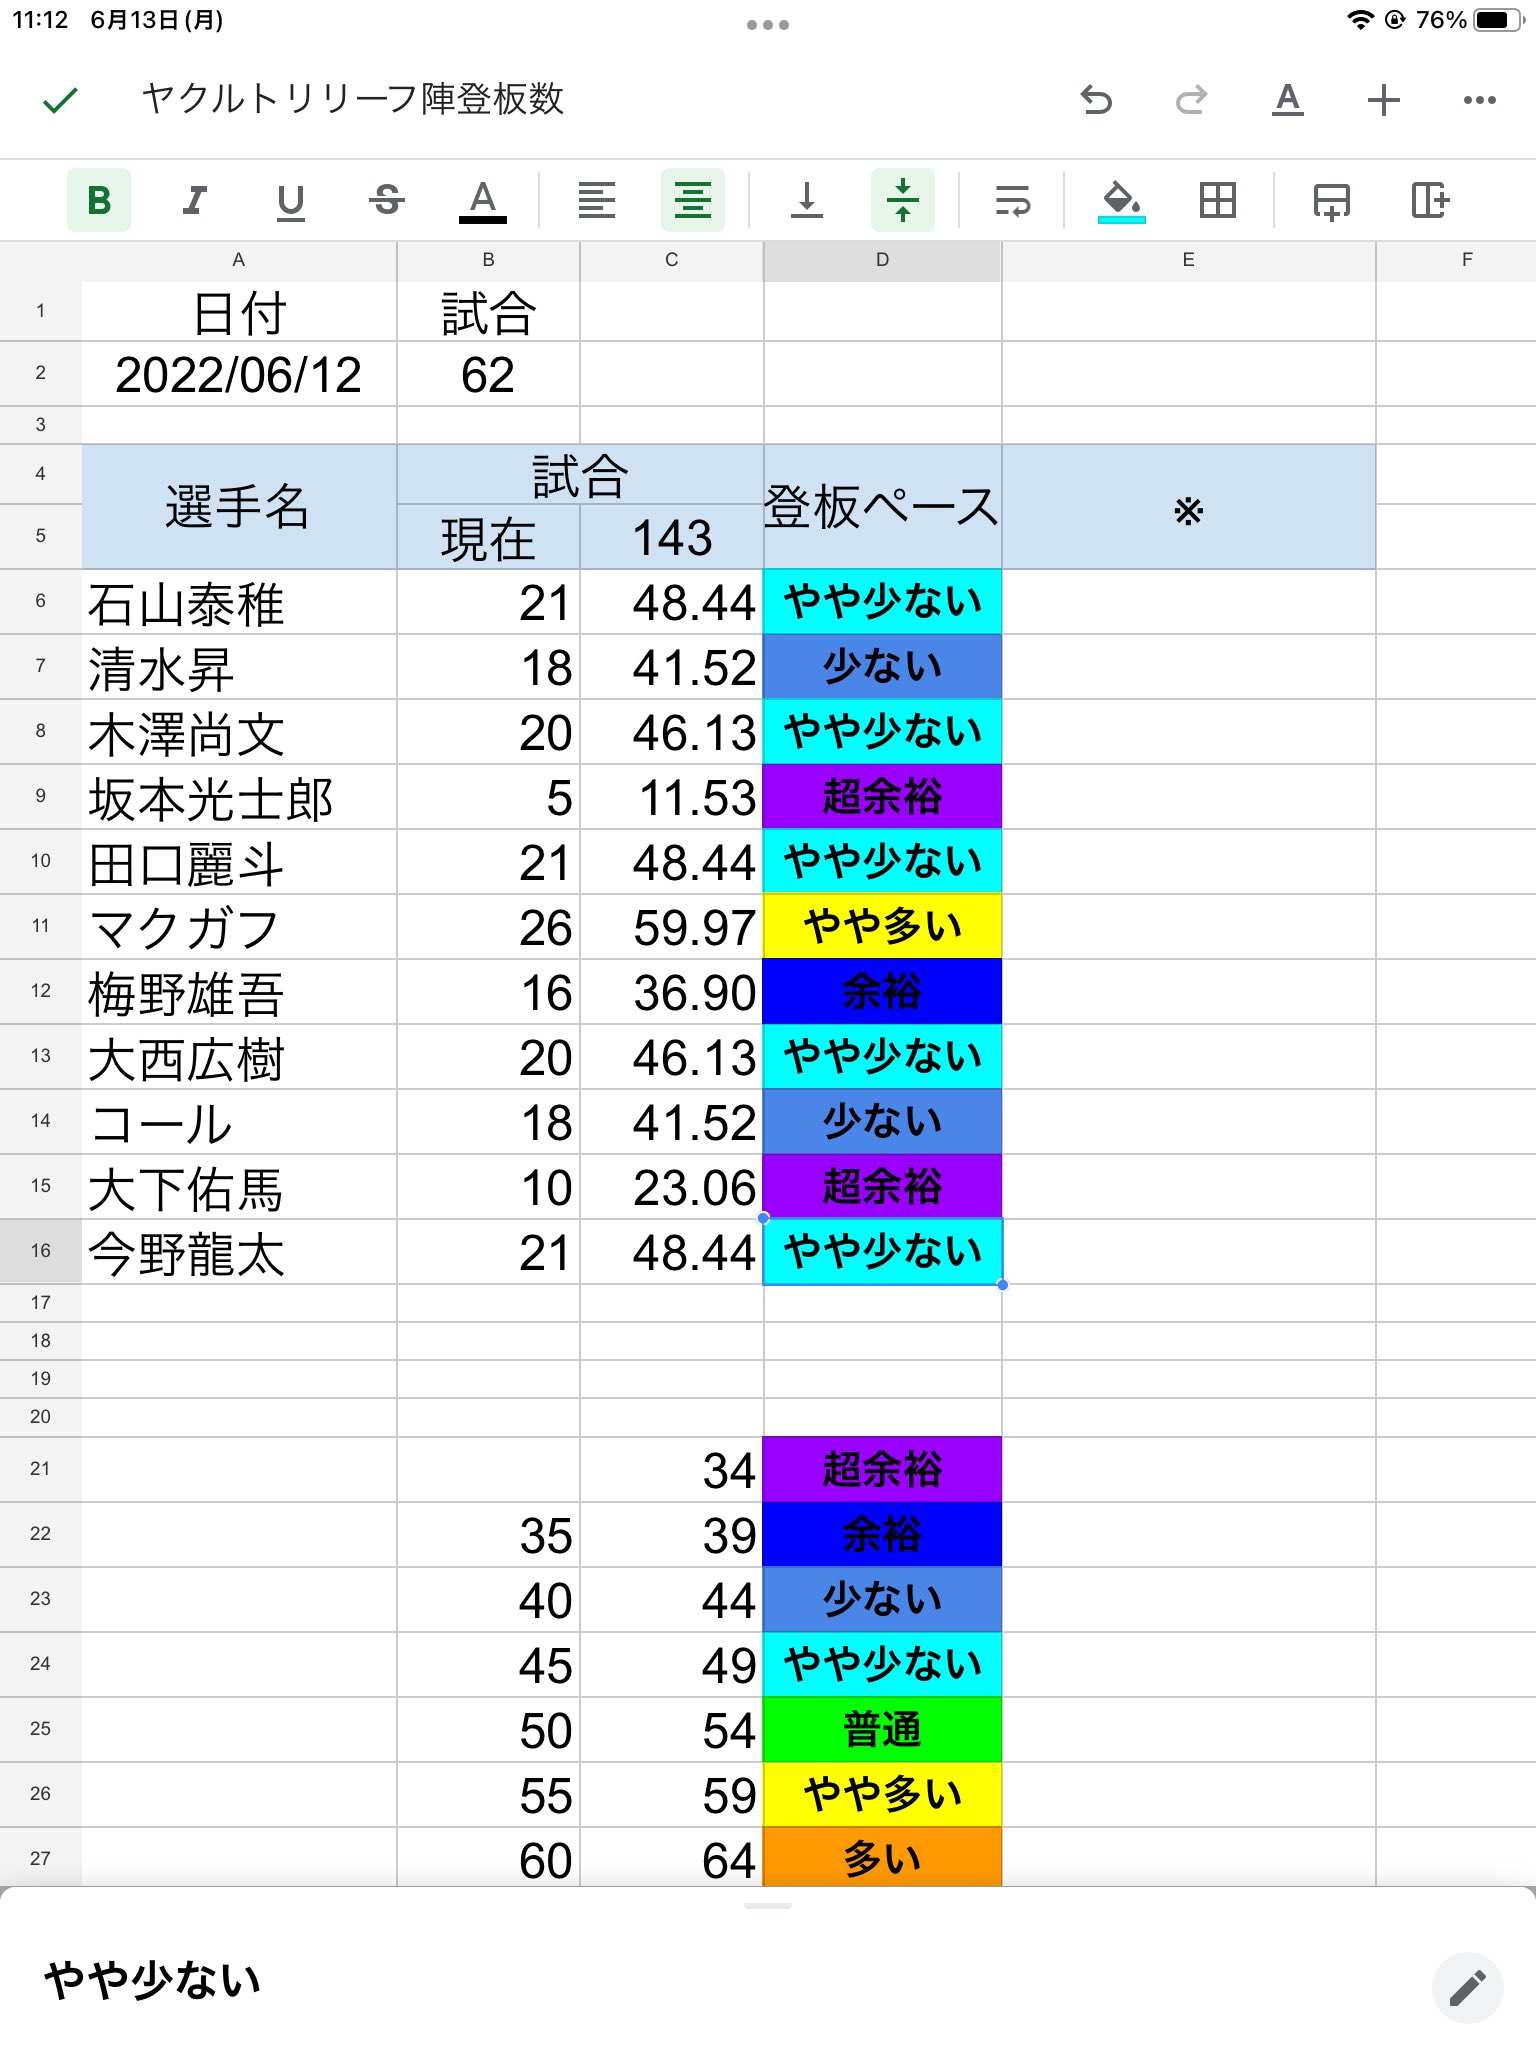1536x2048 pixels.
Task: Select player cell 梅野雄吾
Action: click(x=239, y=992)
